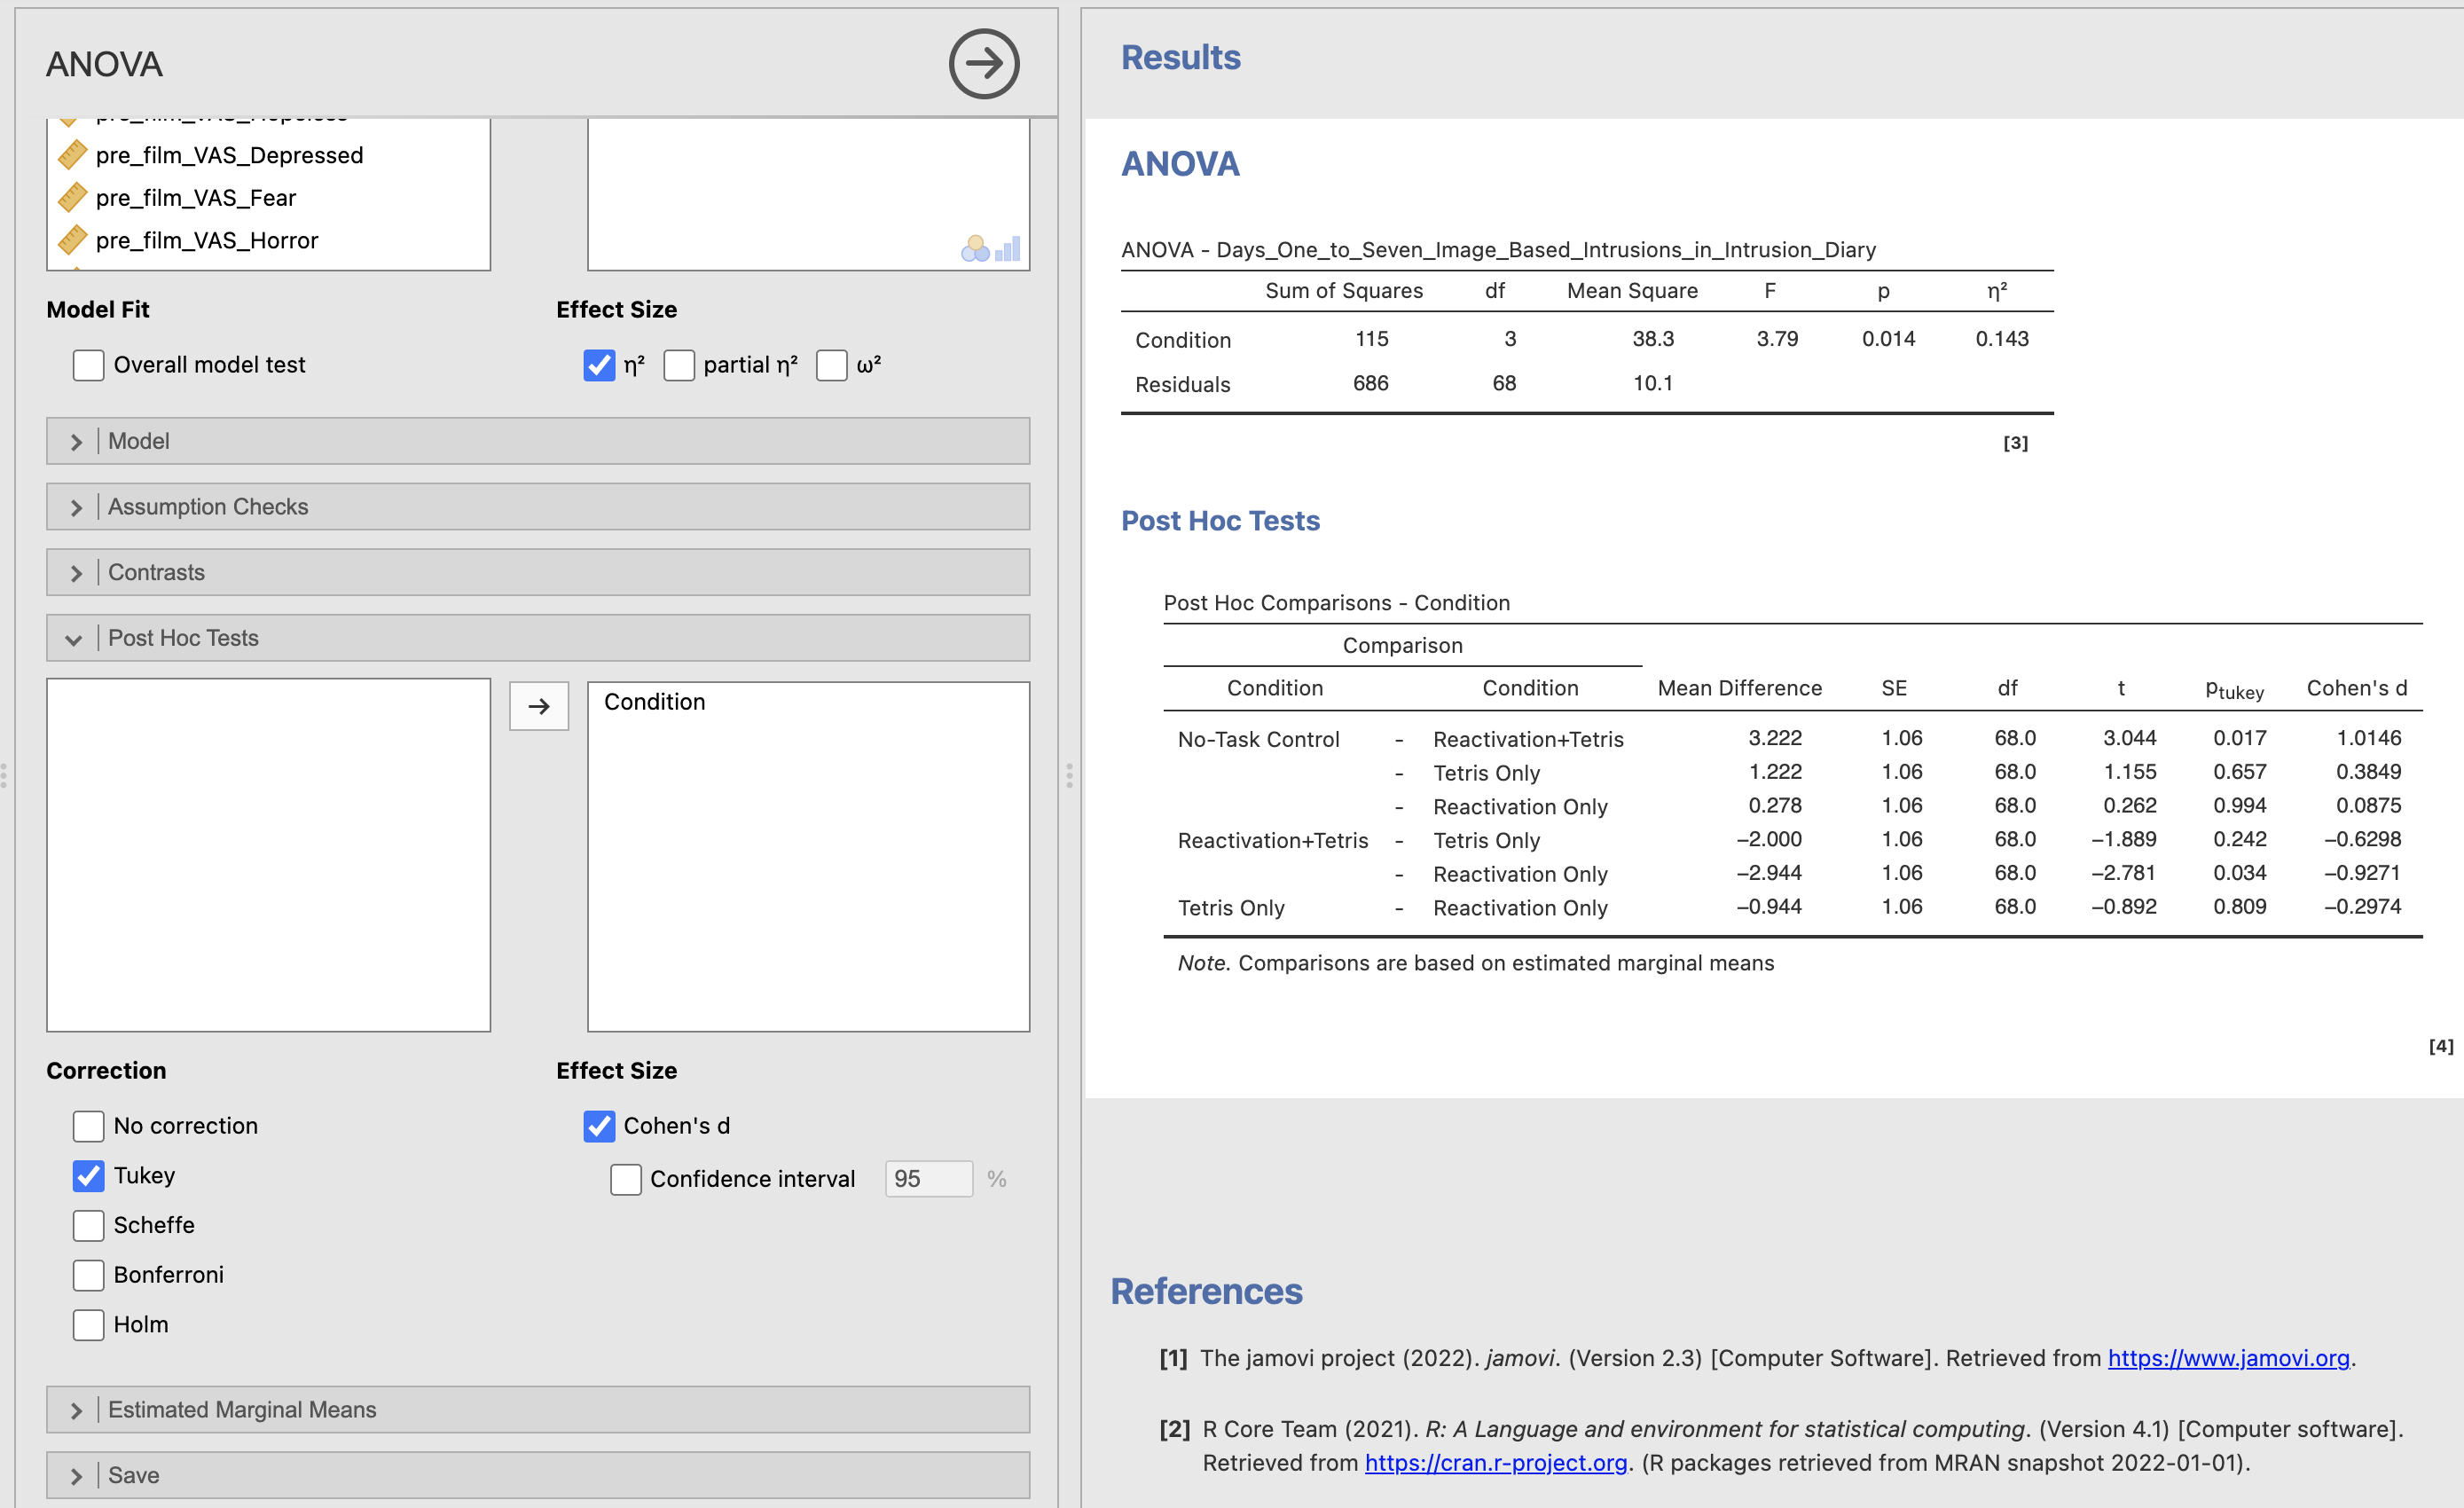
Task: Select the pre_film_VAS_Fear variable
Action: (x=196, y=198)
